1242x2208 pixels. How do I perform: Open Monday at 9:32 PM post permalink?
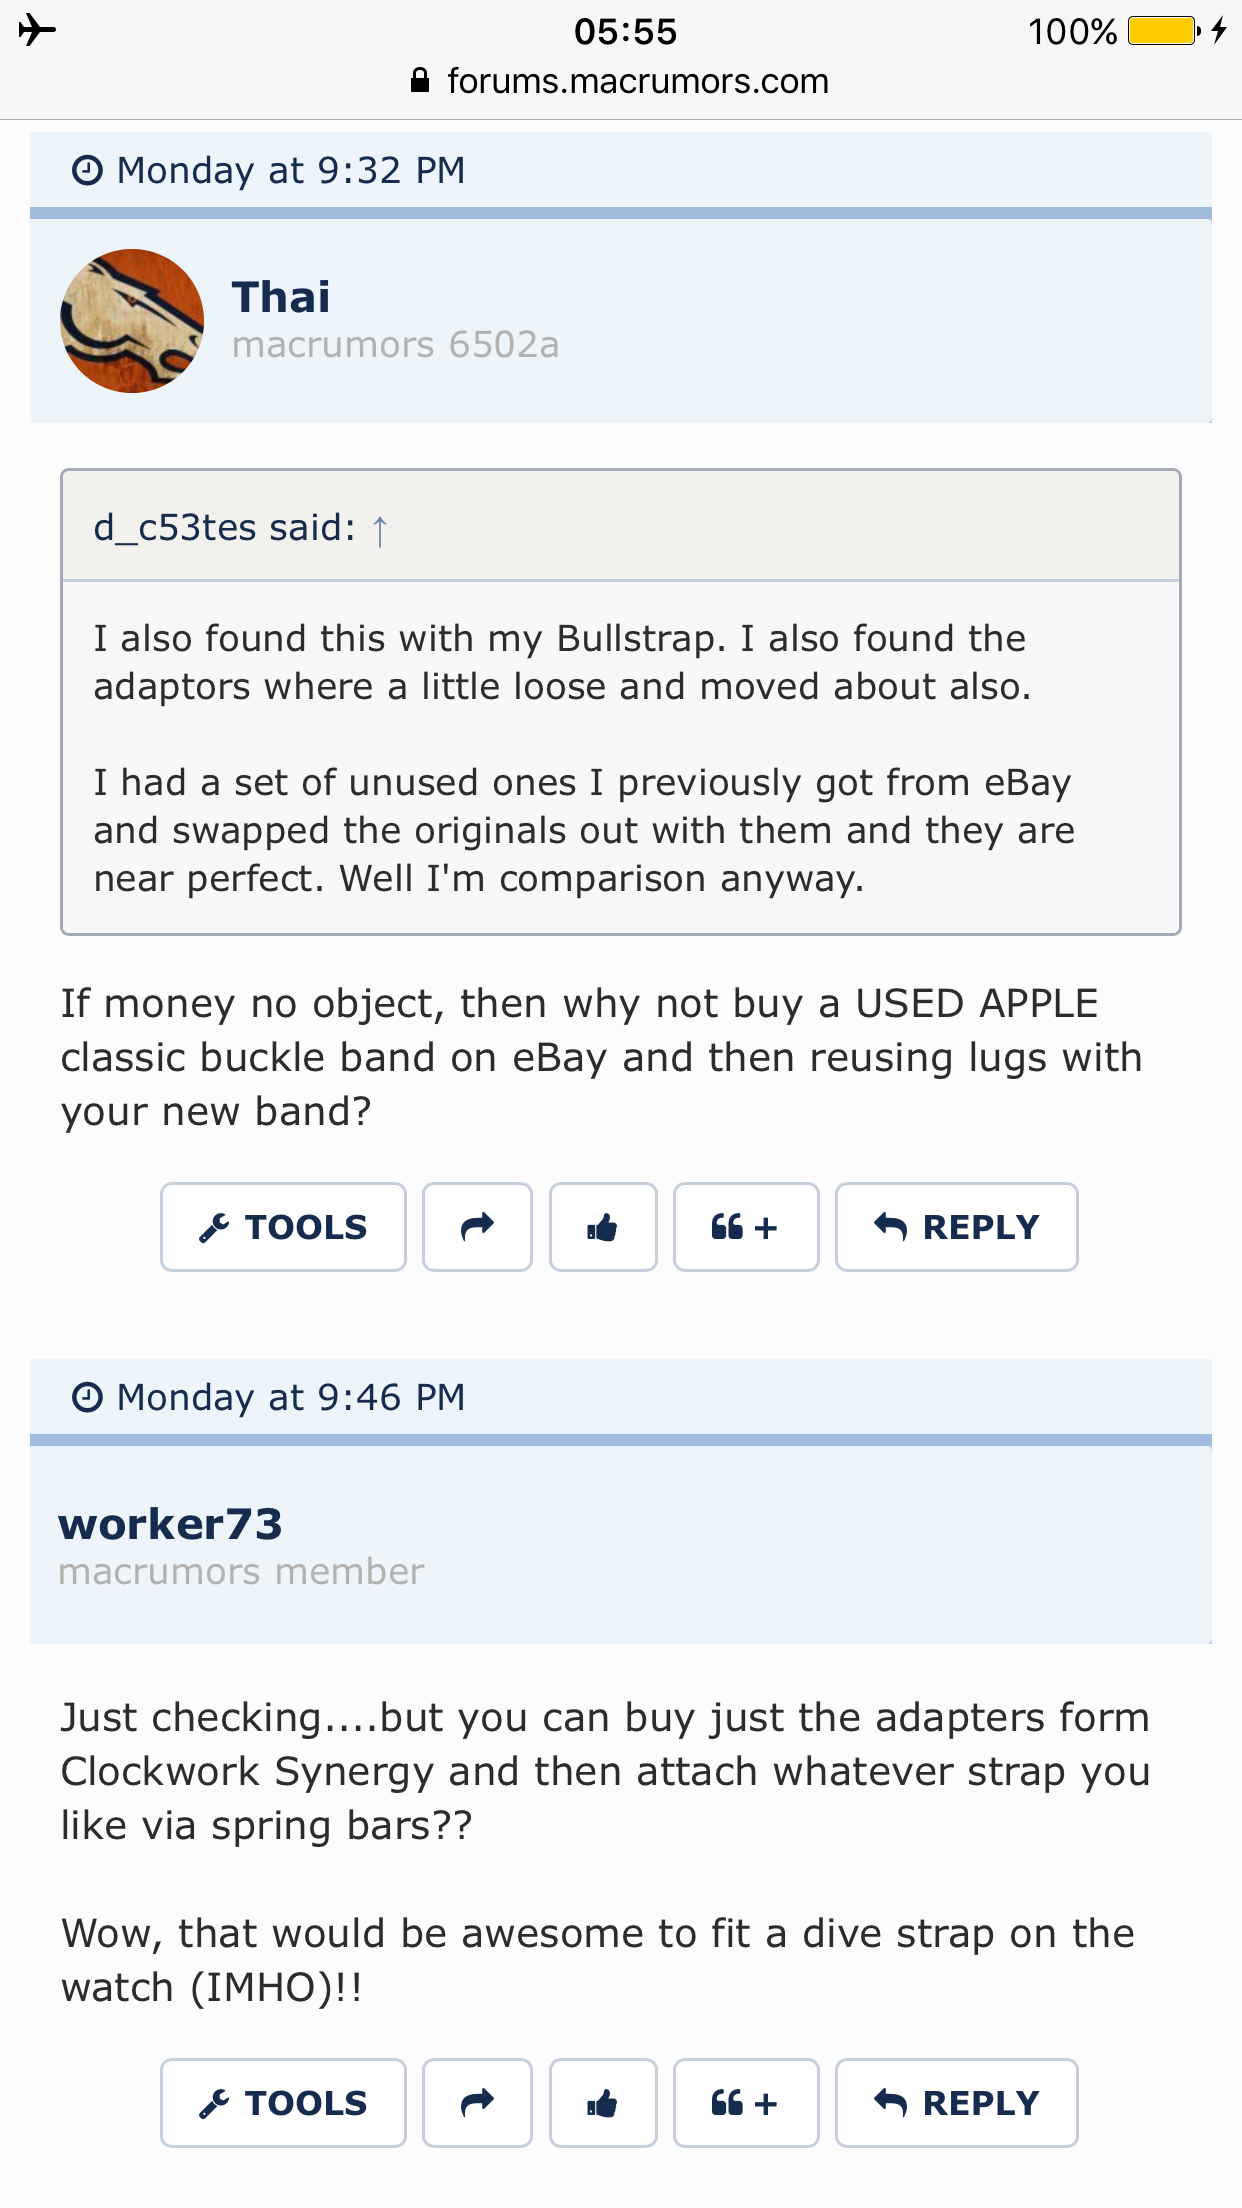click(290, 170)
